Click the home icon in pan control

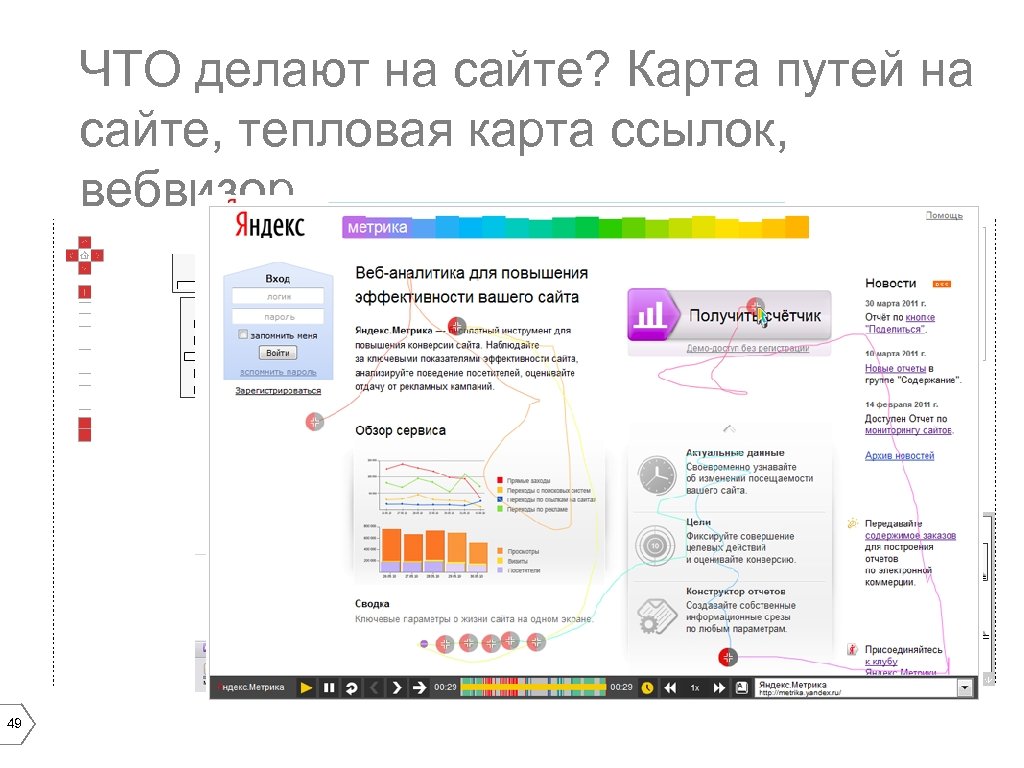(85, 255)
